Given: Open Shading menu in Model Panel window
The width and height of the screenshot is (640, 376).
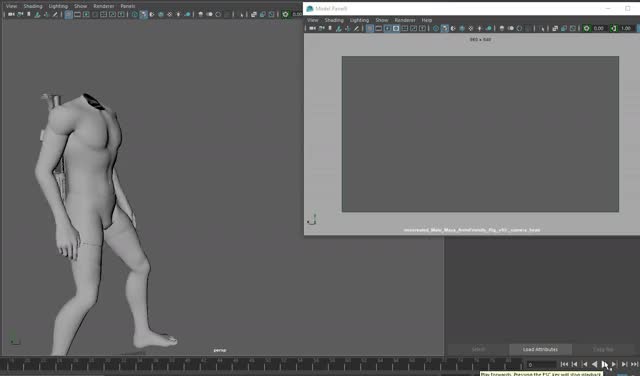Looking at the screenshot, I should click(x=334, y=20).
